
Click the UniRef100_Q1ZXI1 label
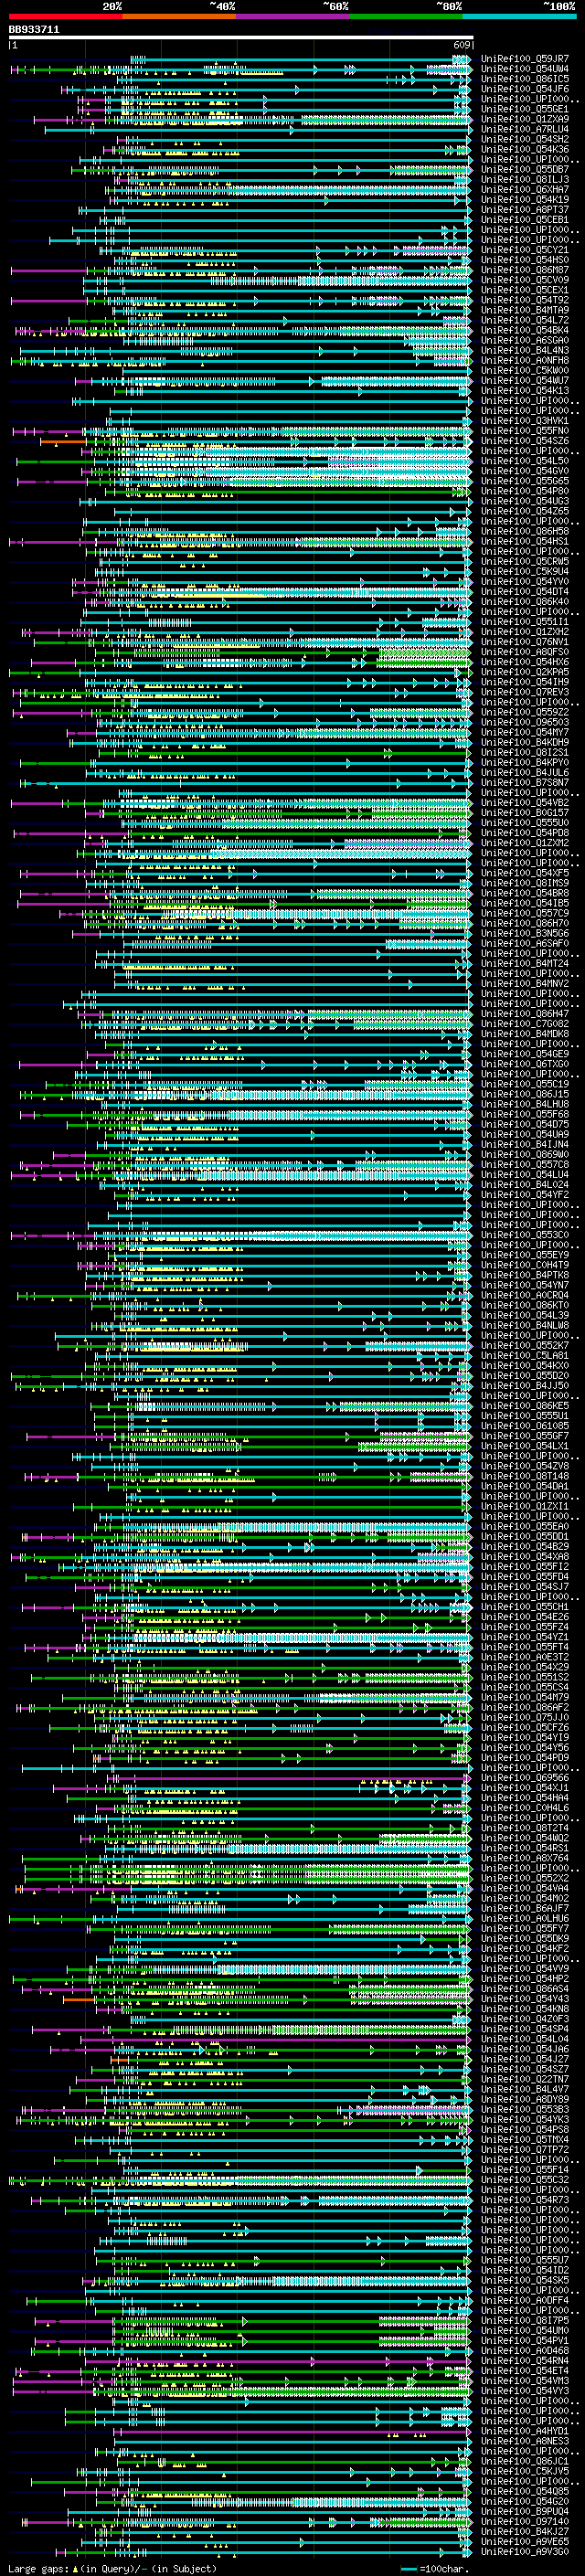point(525,1506)
